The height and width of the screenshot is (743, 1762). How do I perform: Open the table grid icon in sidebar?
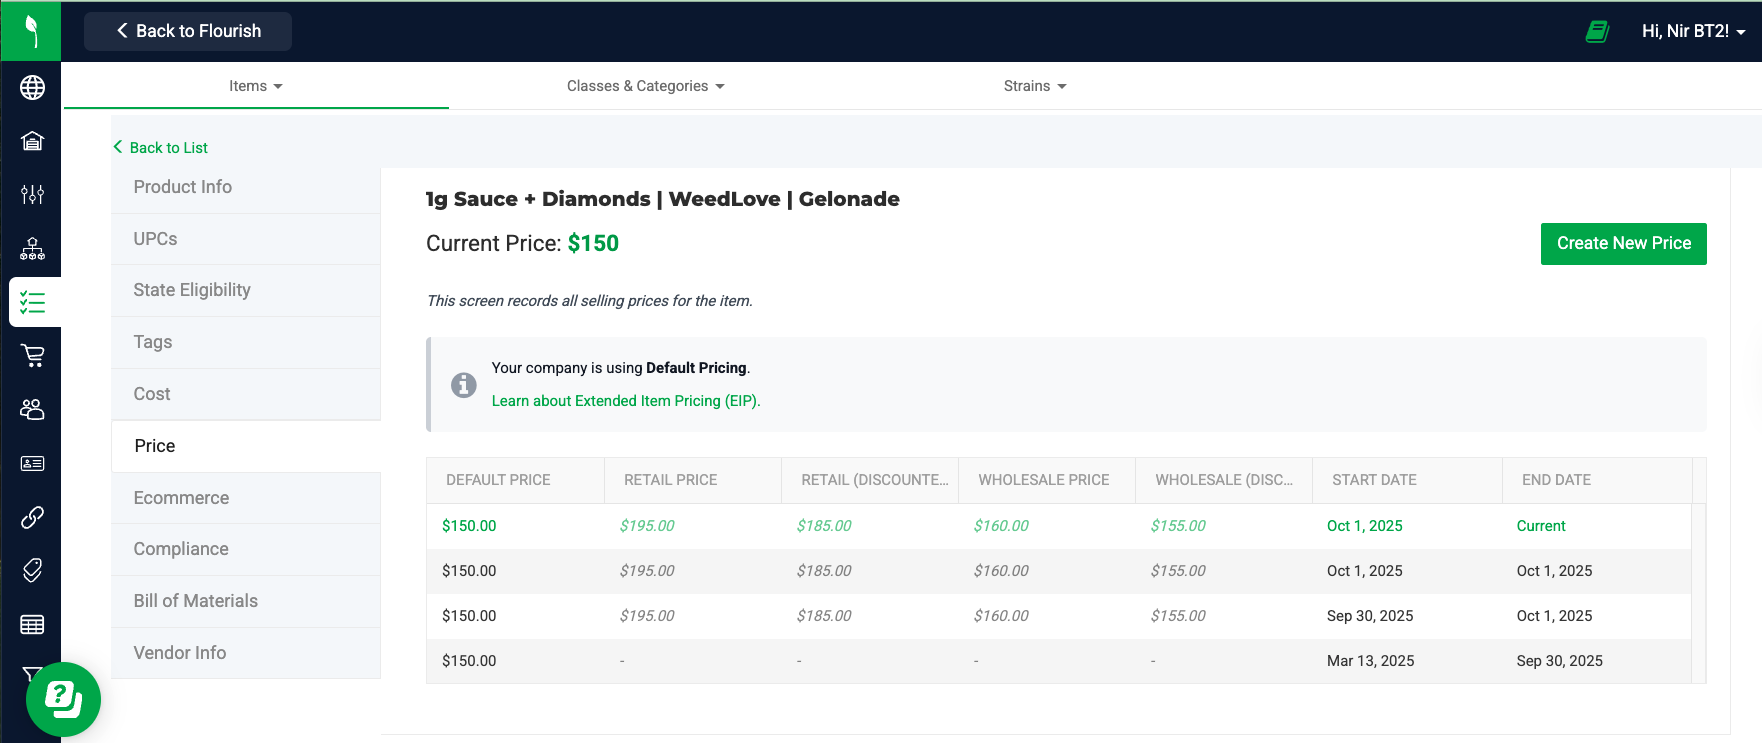(32, 624)
